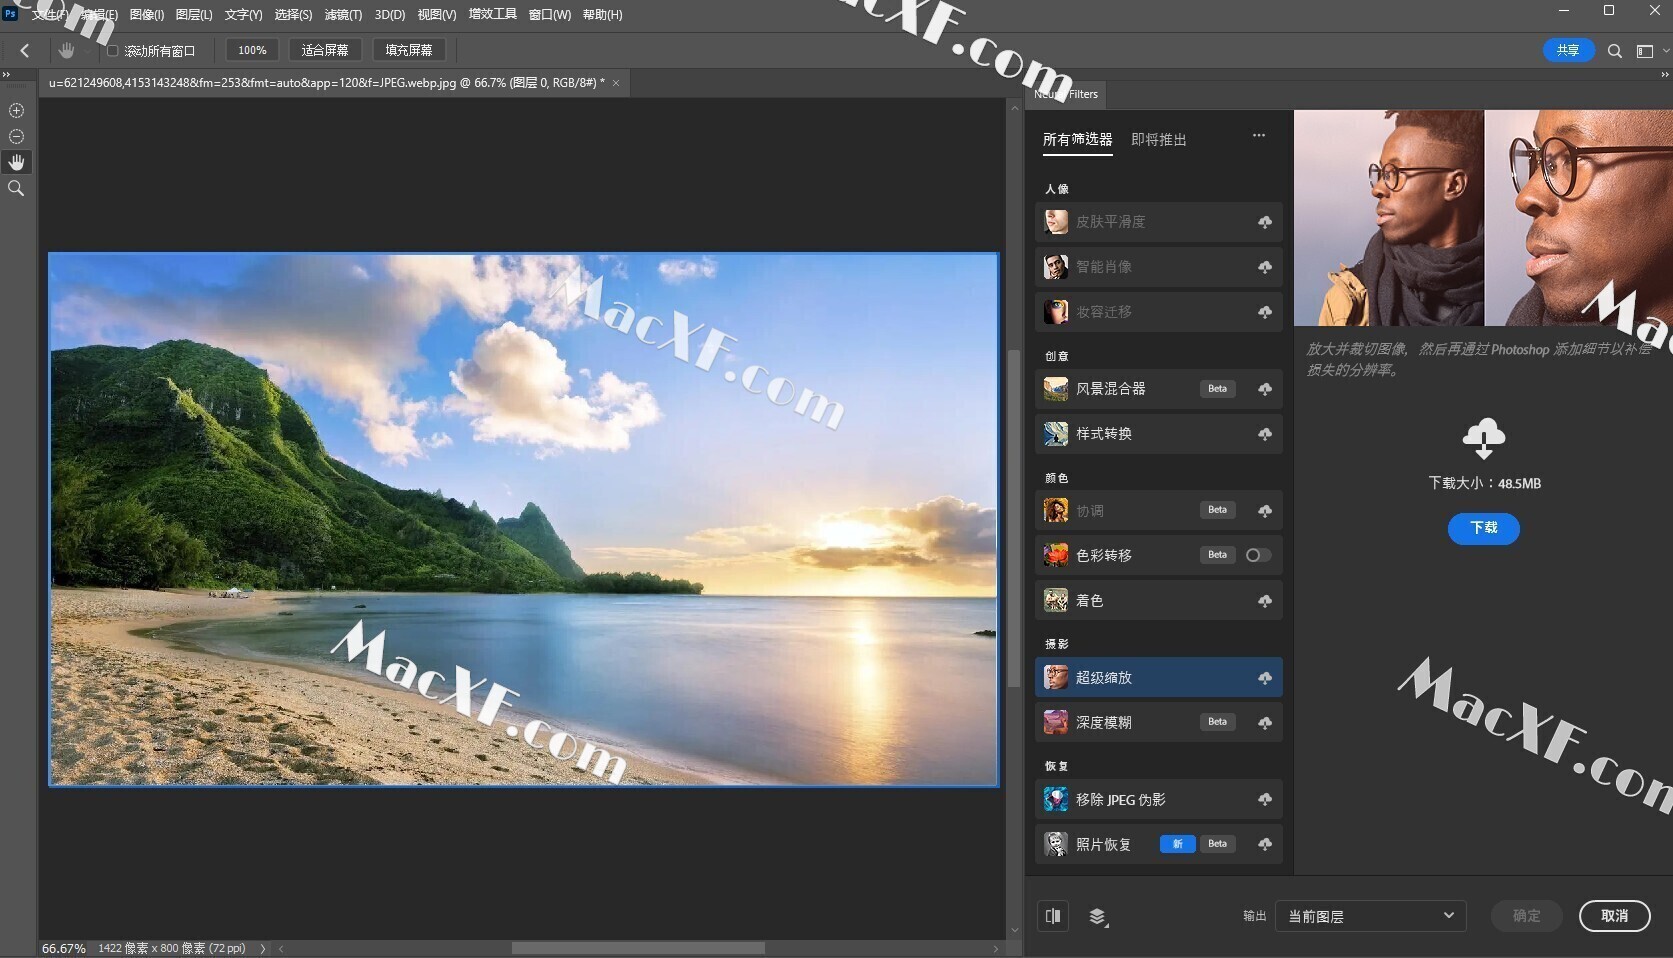Click the blue 下载 button

pyautogui.click(x=1484, y=528)
